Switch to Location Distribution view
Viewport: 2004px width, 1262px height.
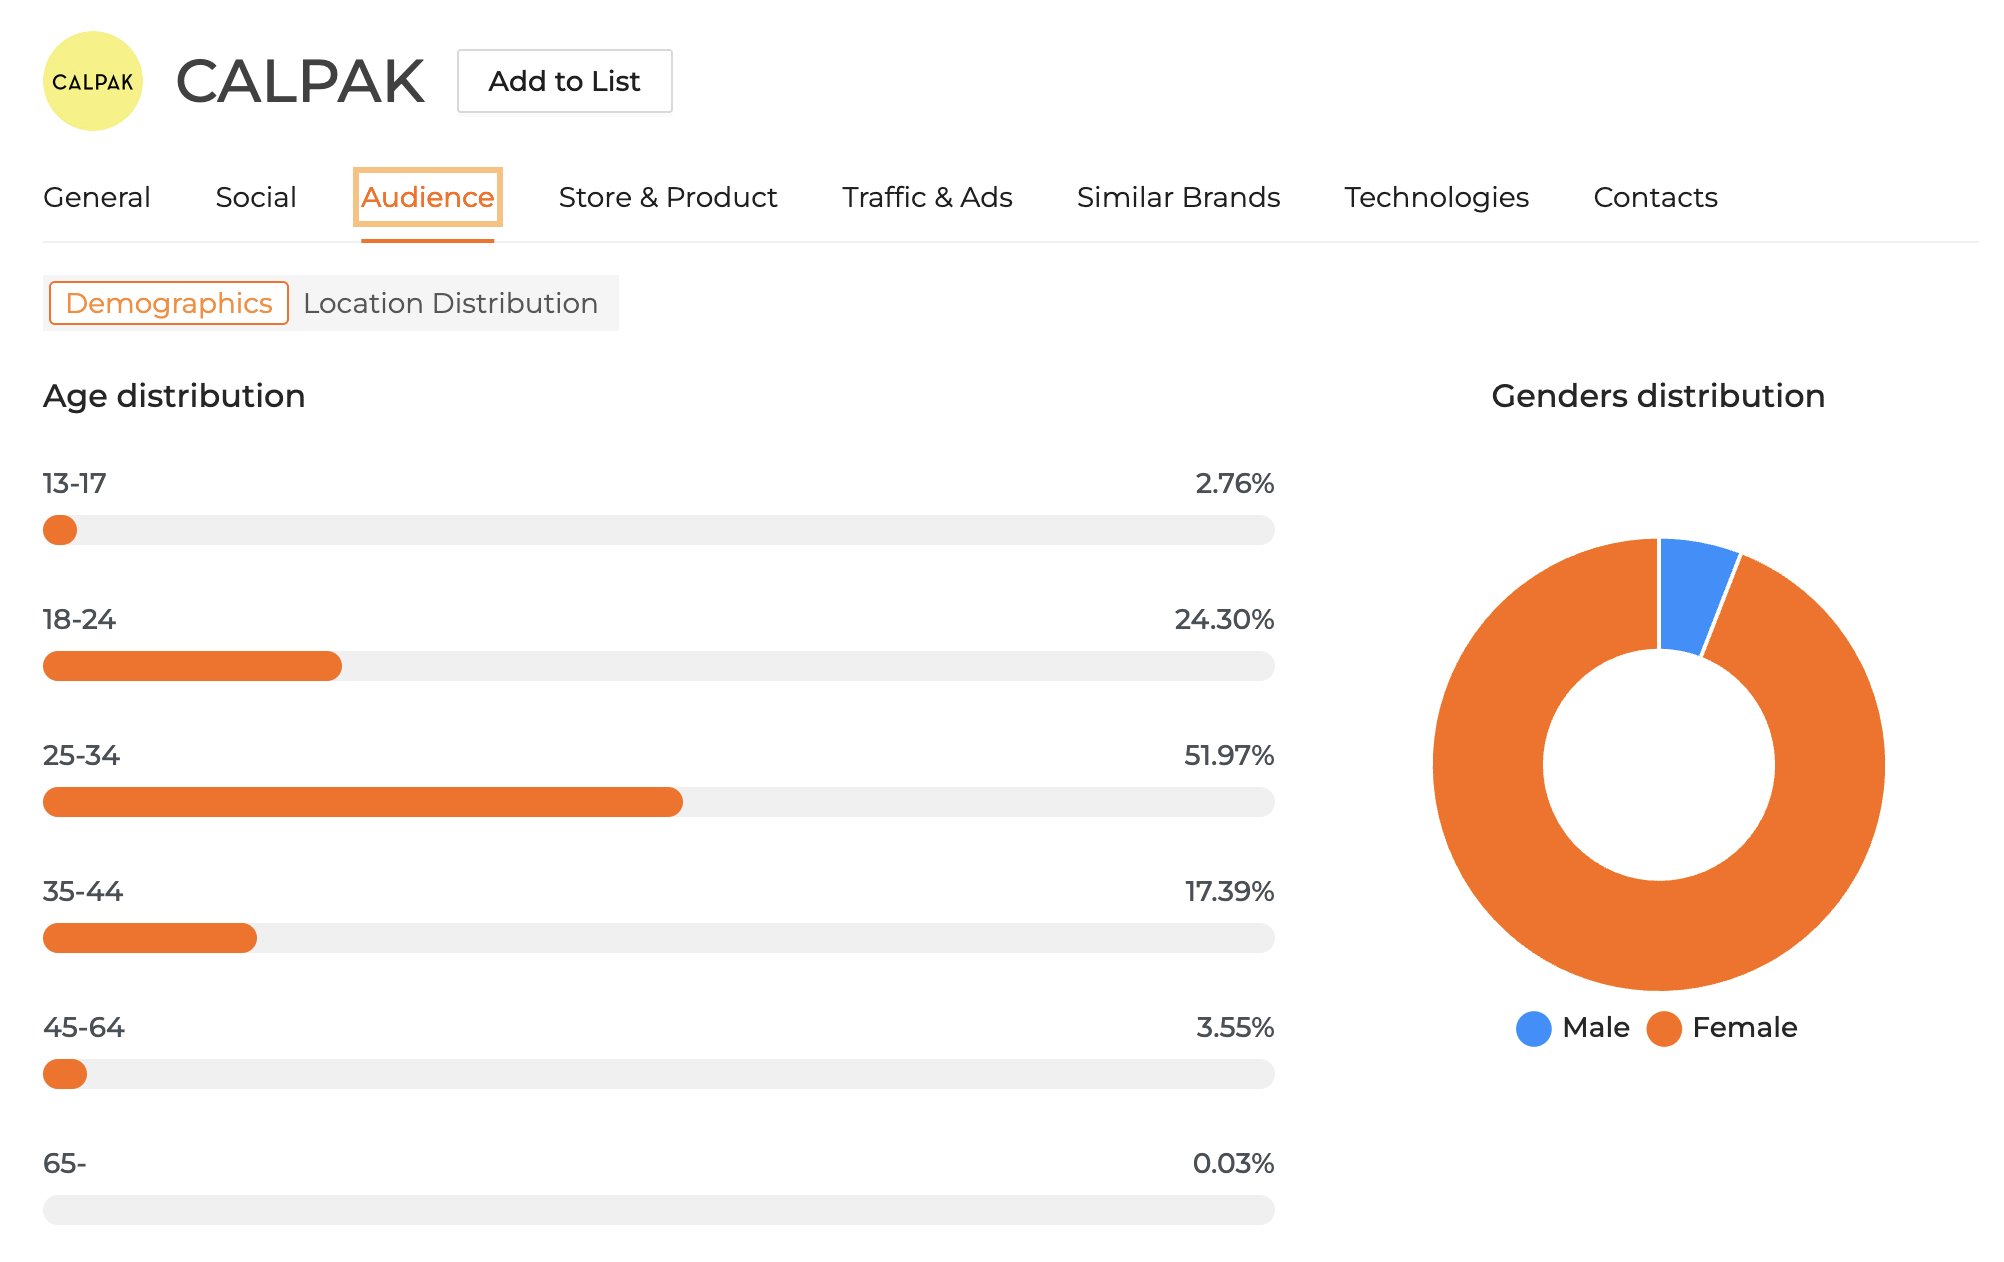[x=450, y=303]
